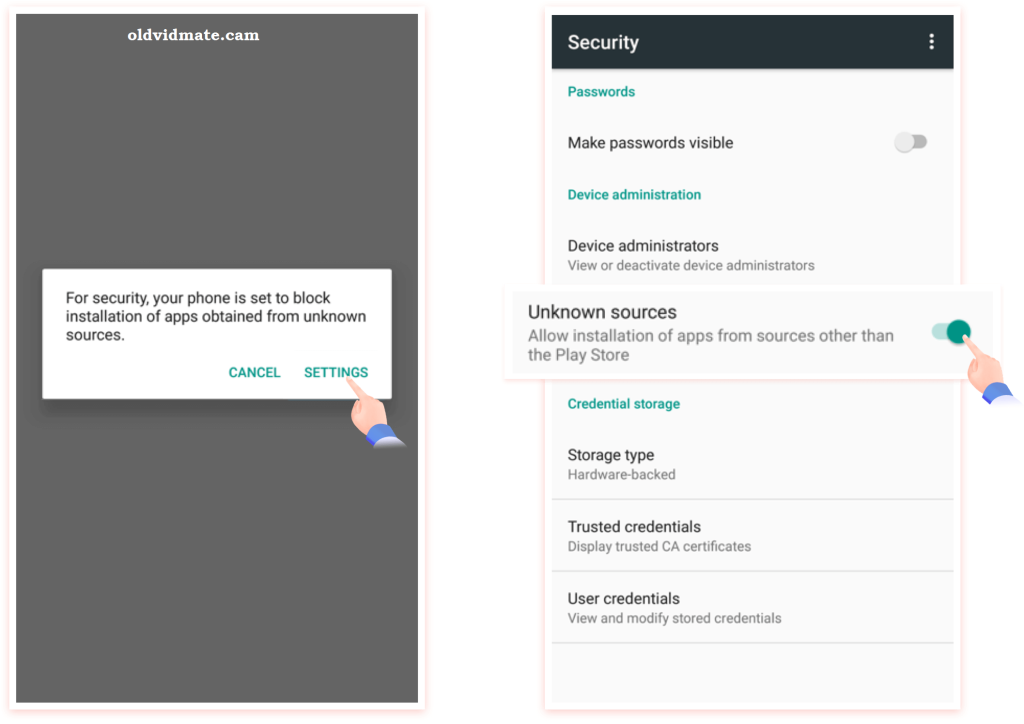This screenshot has height=724, width=1024.
Task: Open Storage type setting
Action: point(752,464)
